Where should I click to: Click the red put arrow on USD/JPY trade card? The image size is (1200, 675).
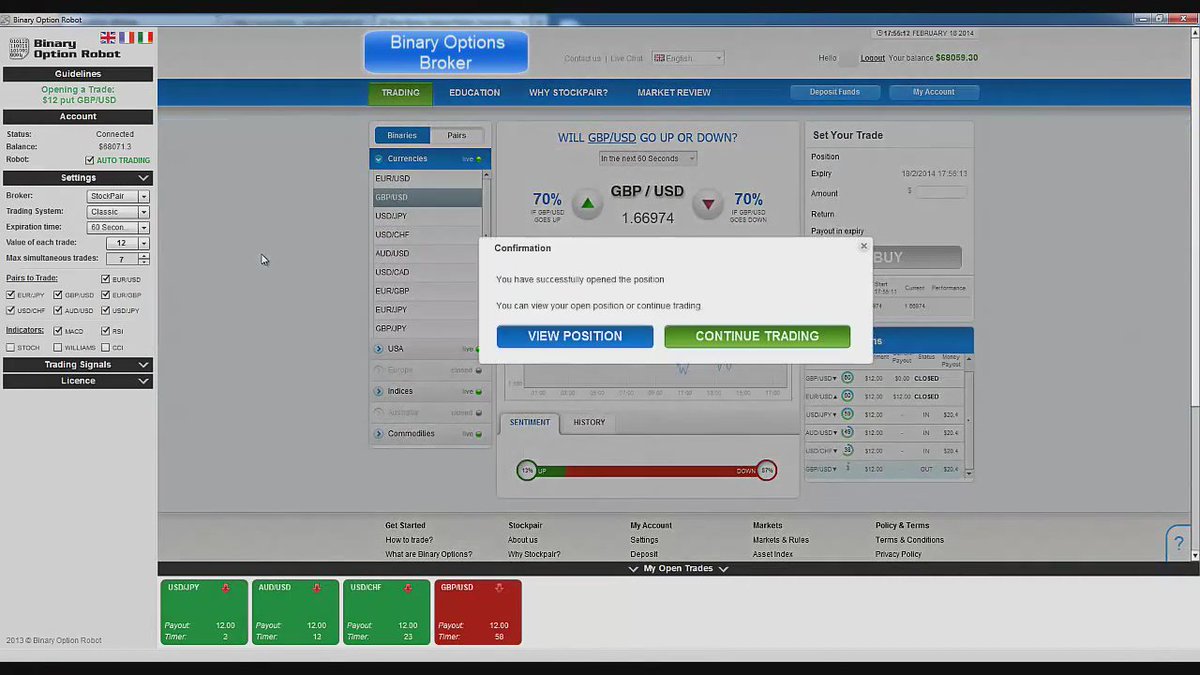tap(226, 588)
